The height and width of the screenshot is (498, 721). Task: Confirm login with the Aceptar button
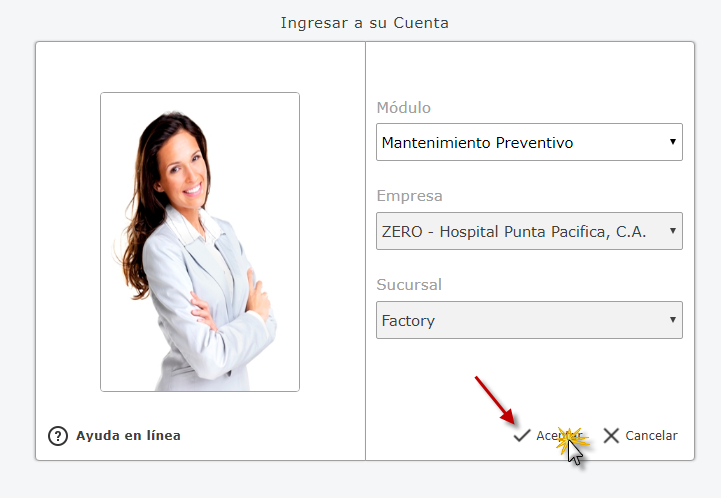coord(548,435)
